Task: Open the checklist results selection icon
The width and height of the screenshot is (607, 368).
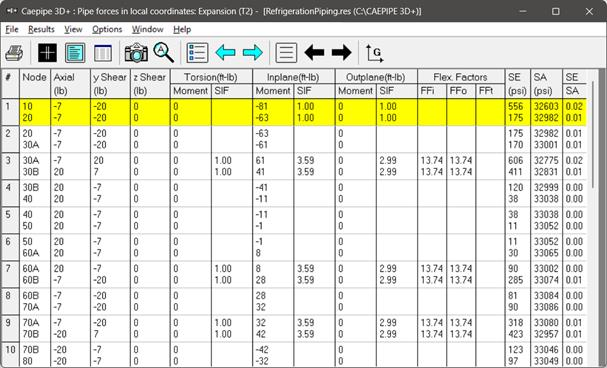Action: 197,53
